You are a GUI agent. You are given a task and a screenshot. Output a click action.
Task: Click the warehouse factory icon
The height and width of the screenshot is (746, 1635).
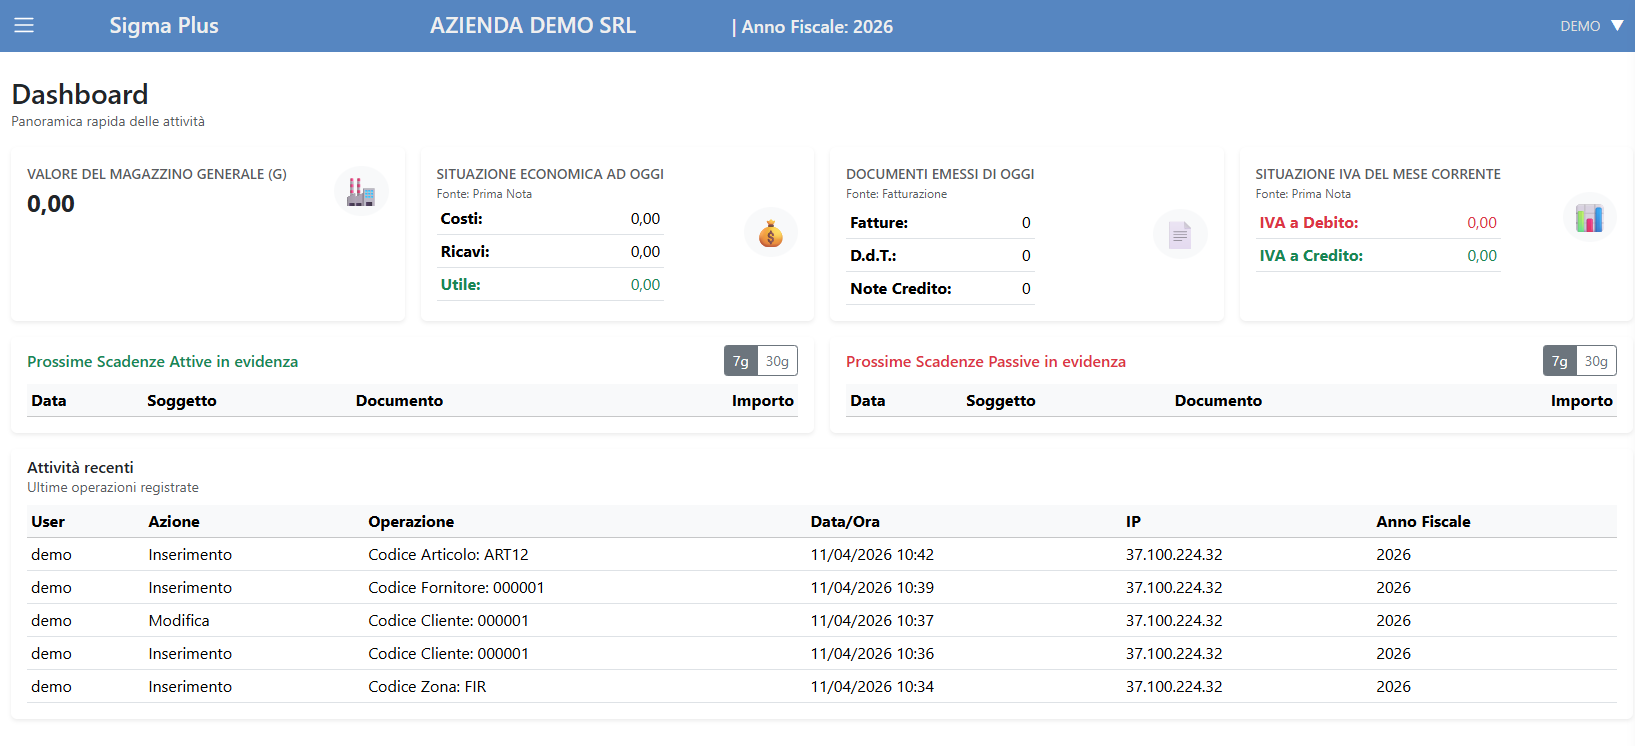pyautogui.click(x=361, y=191)
